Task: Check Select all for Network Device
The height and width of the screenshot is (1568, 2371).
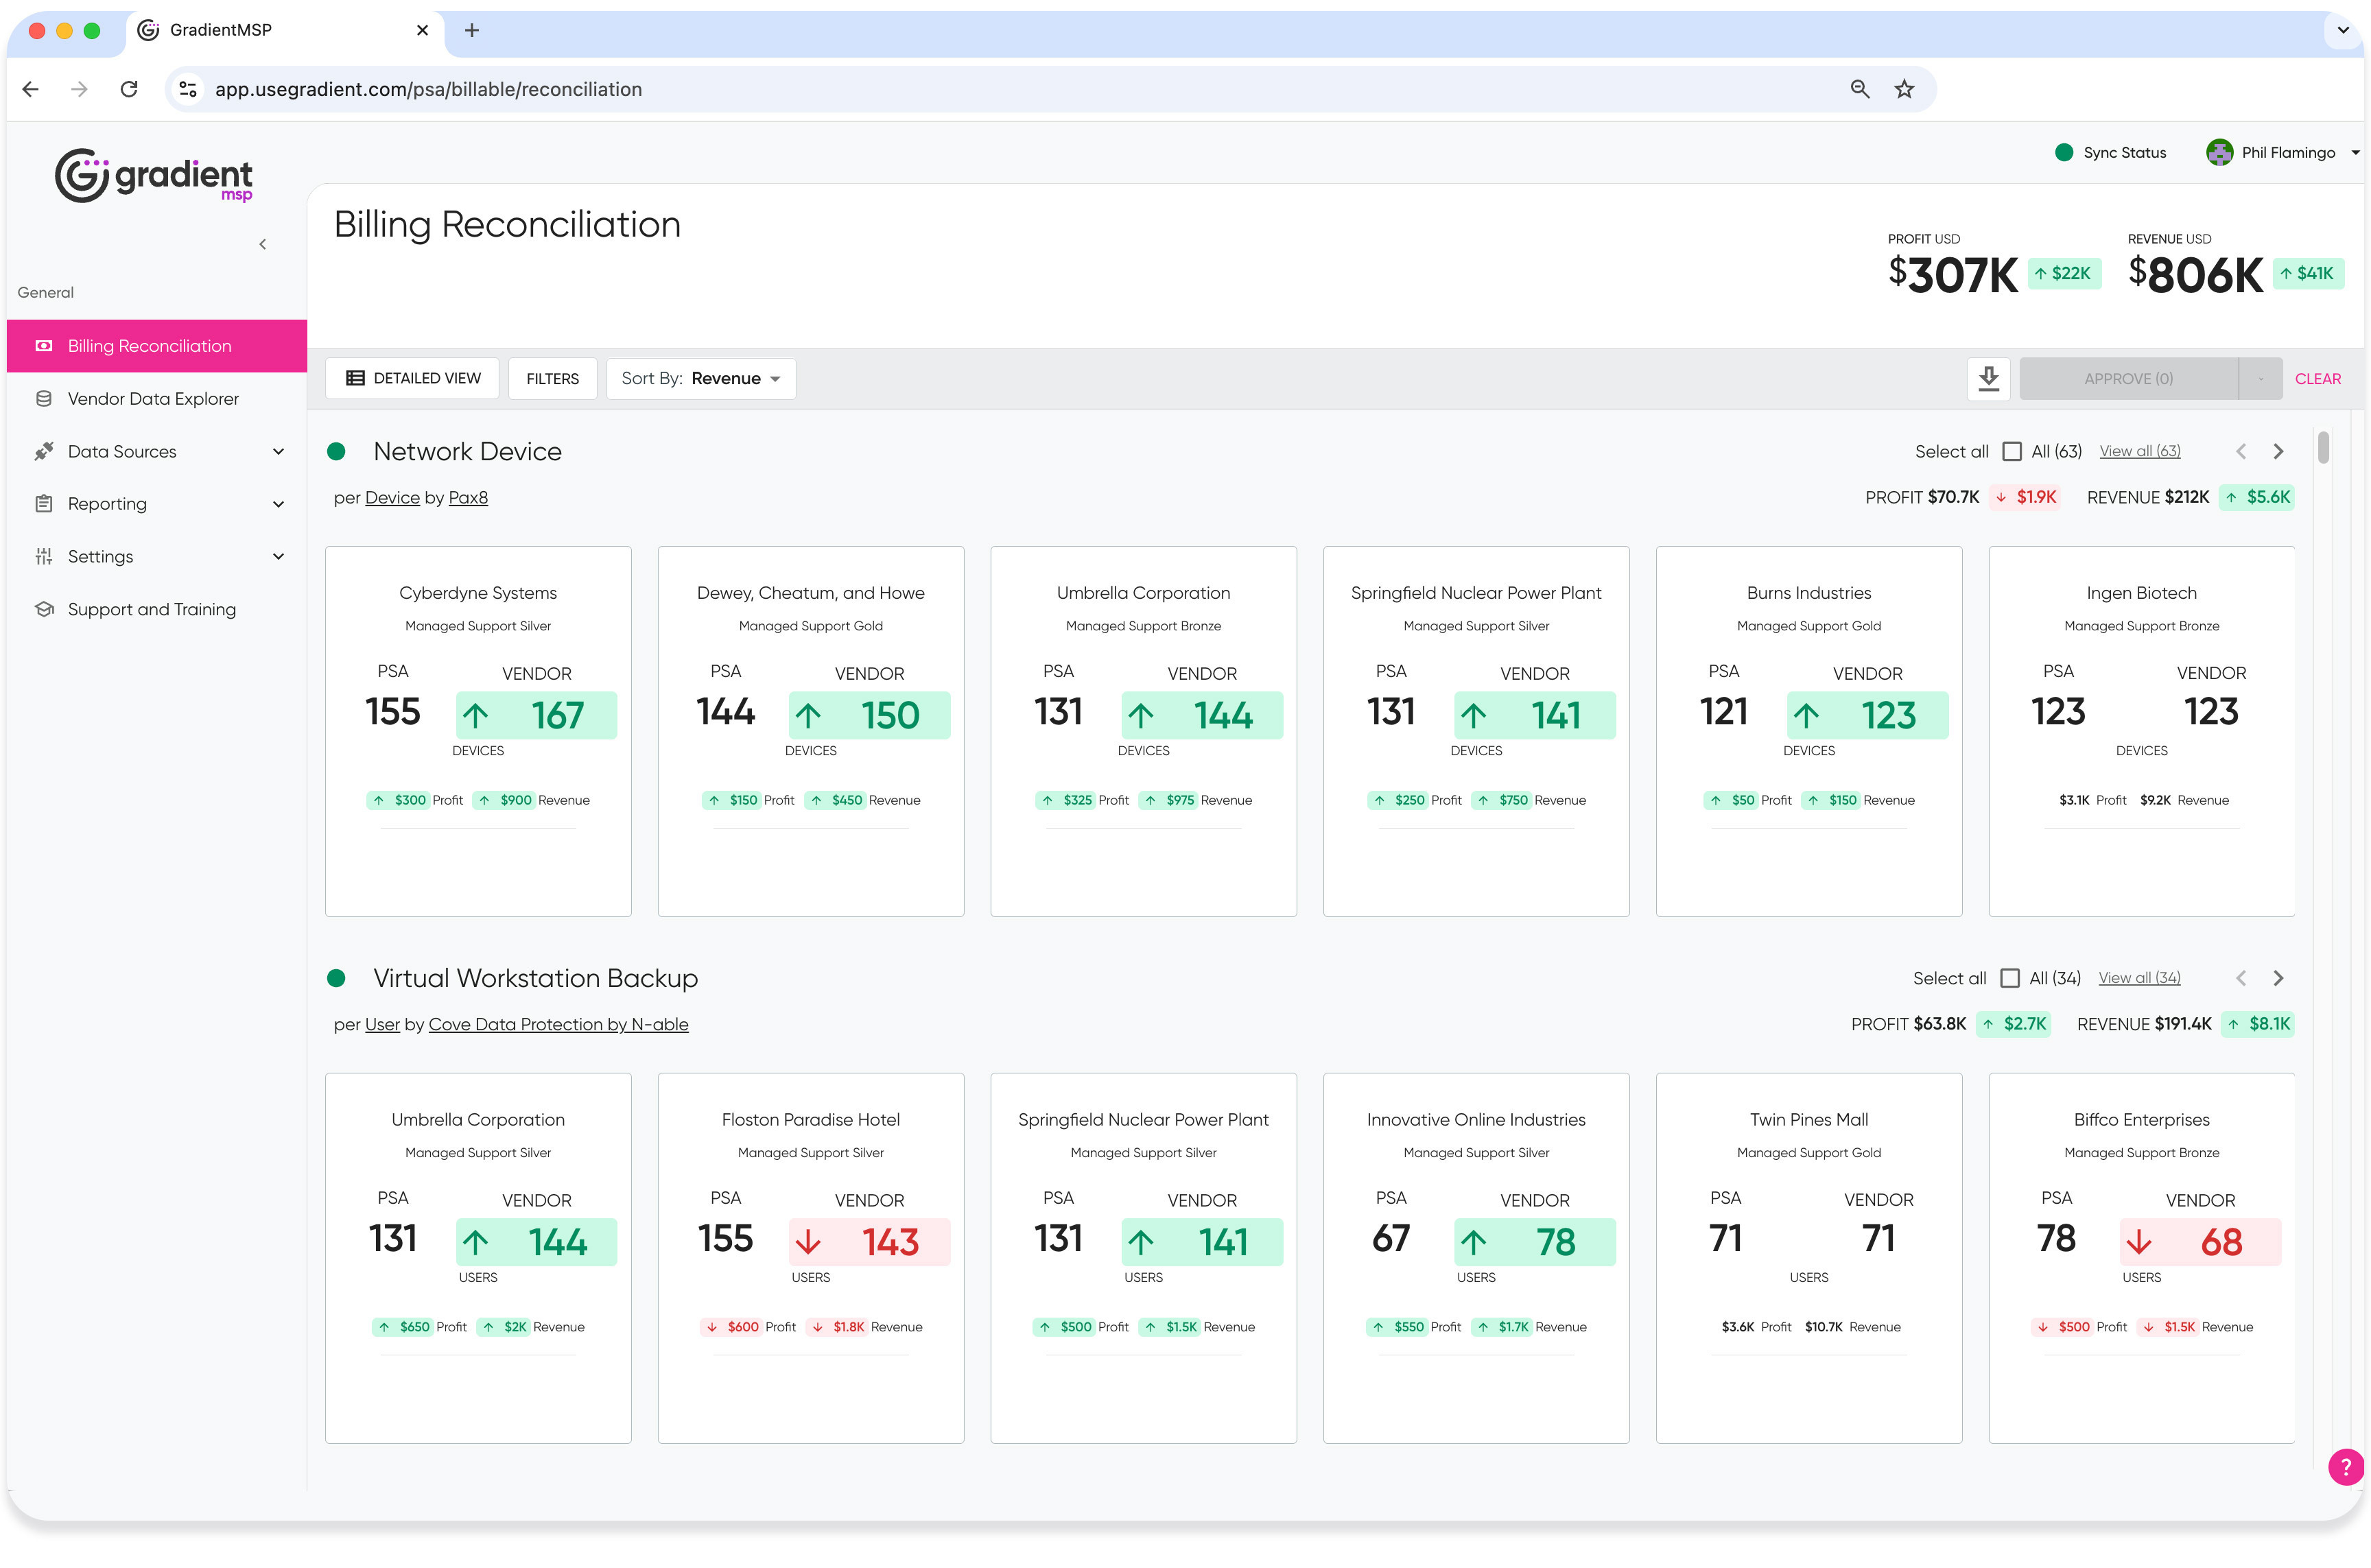Action: click(2011, 452)
